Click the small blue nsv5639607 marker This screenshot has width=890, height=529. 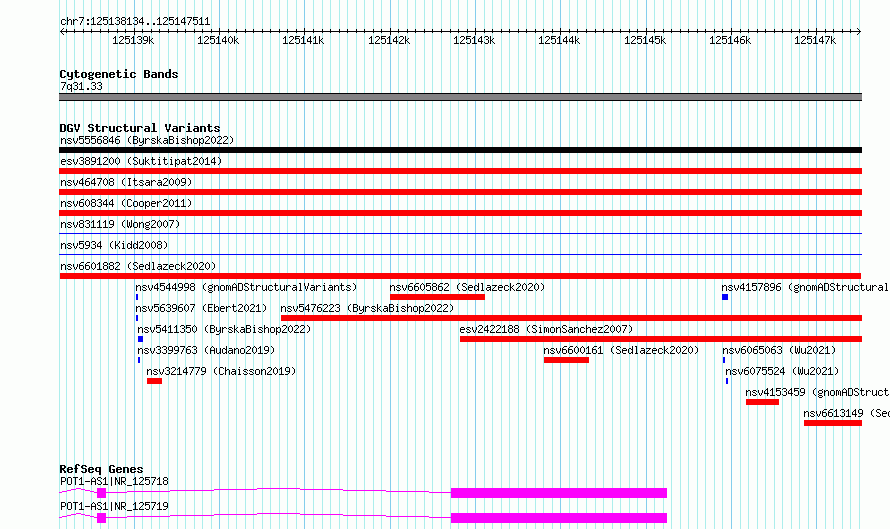point(137,318)
